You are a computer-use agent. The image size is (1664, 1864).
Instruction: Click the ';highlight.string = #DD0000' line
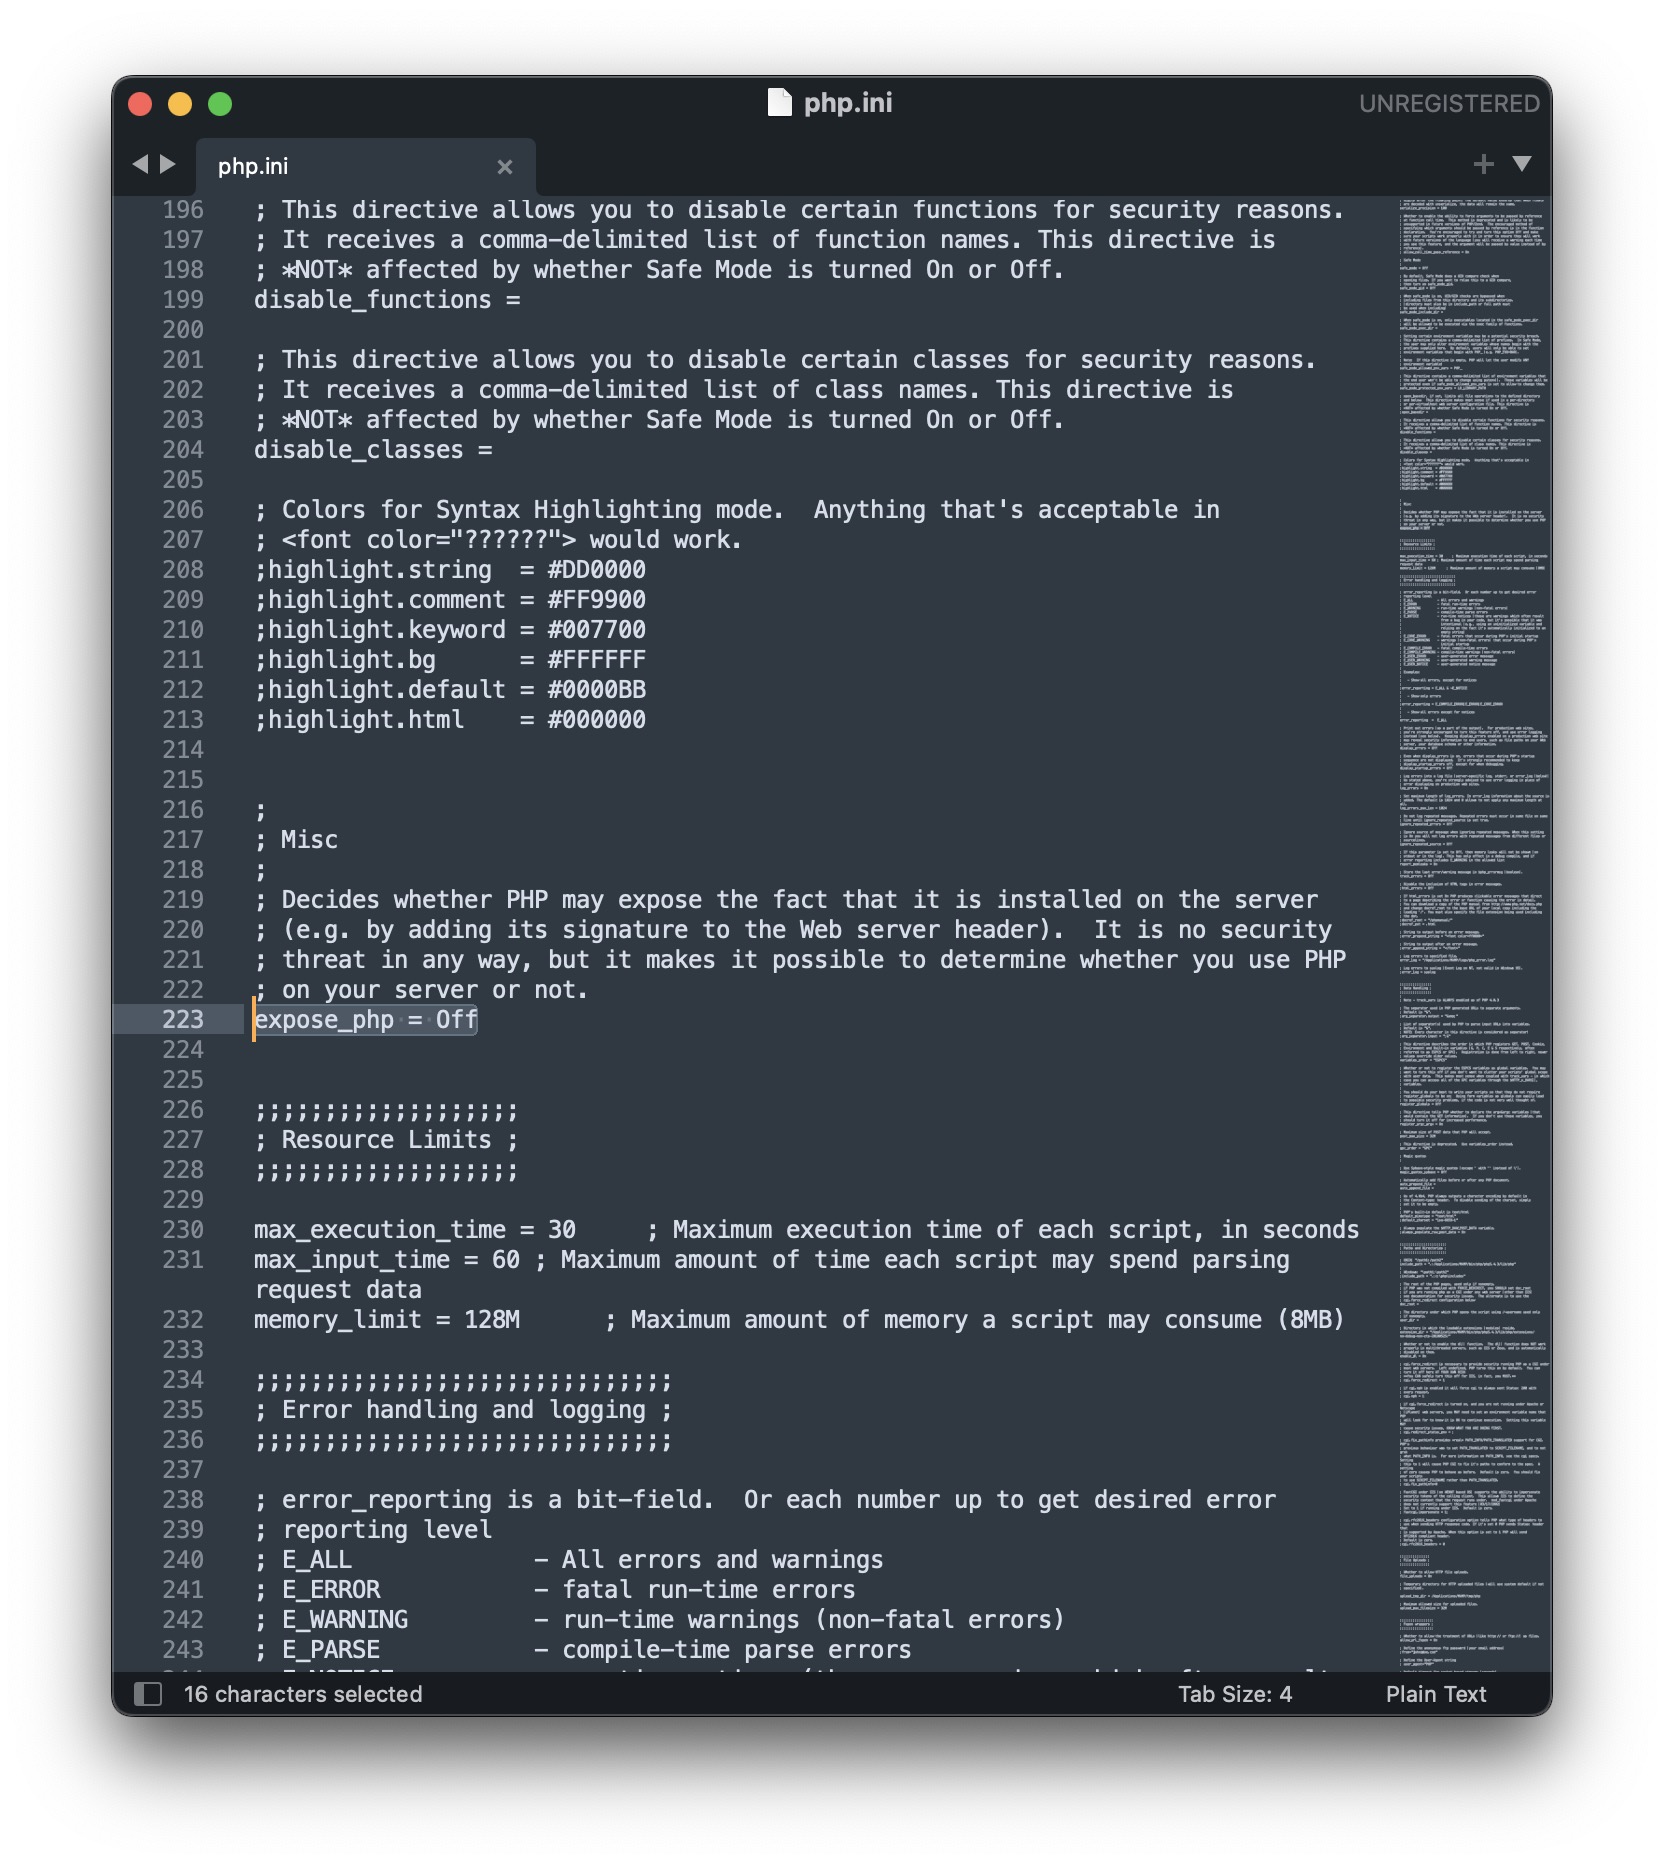click(450, 569)
